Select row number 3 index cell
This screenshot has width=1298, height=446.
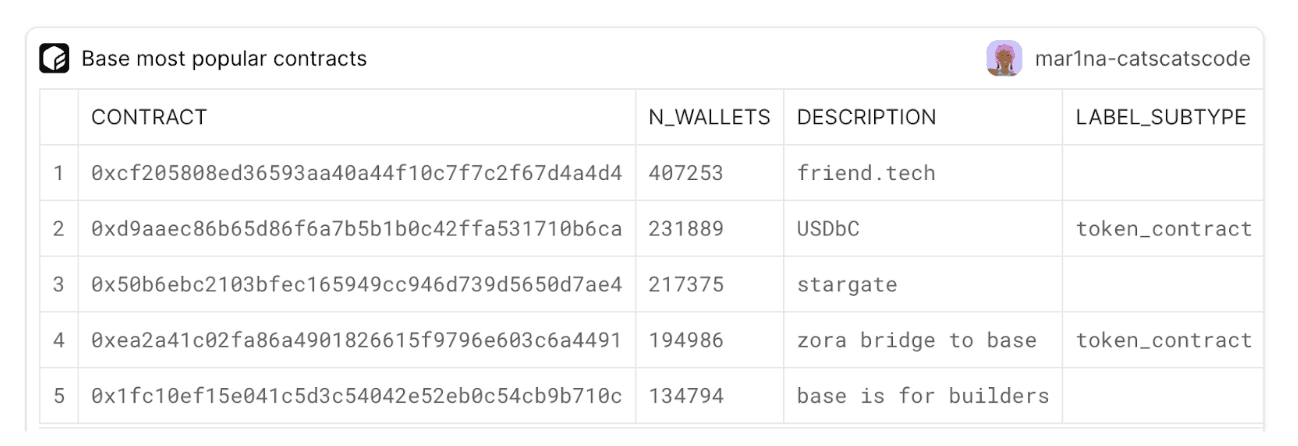(59, 285)
